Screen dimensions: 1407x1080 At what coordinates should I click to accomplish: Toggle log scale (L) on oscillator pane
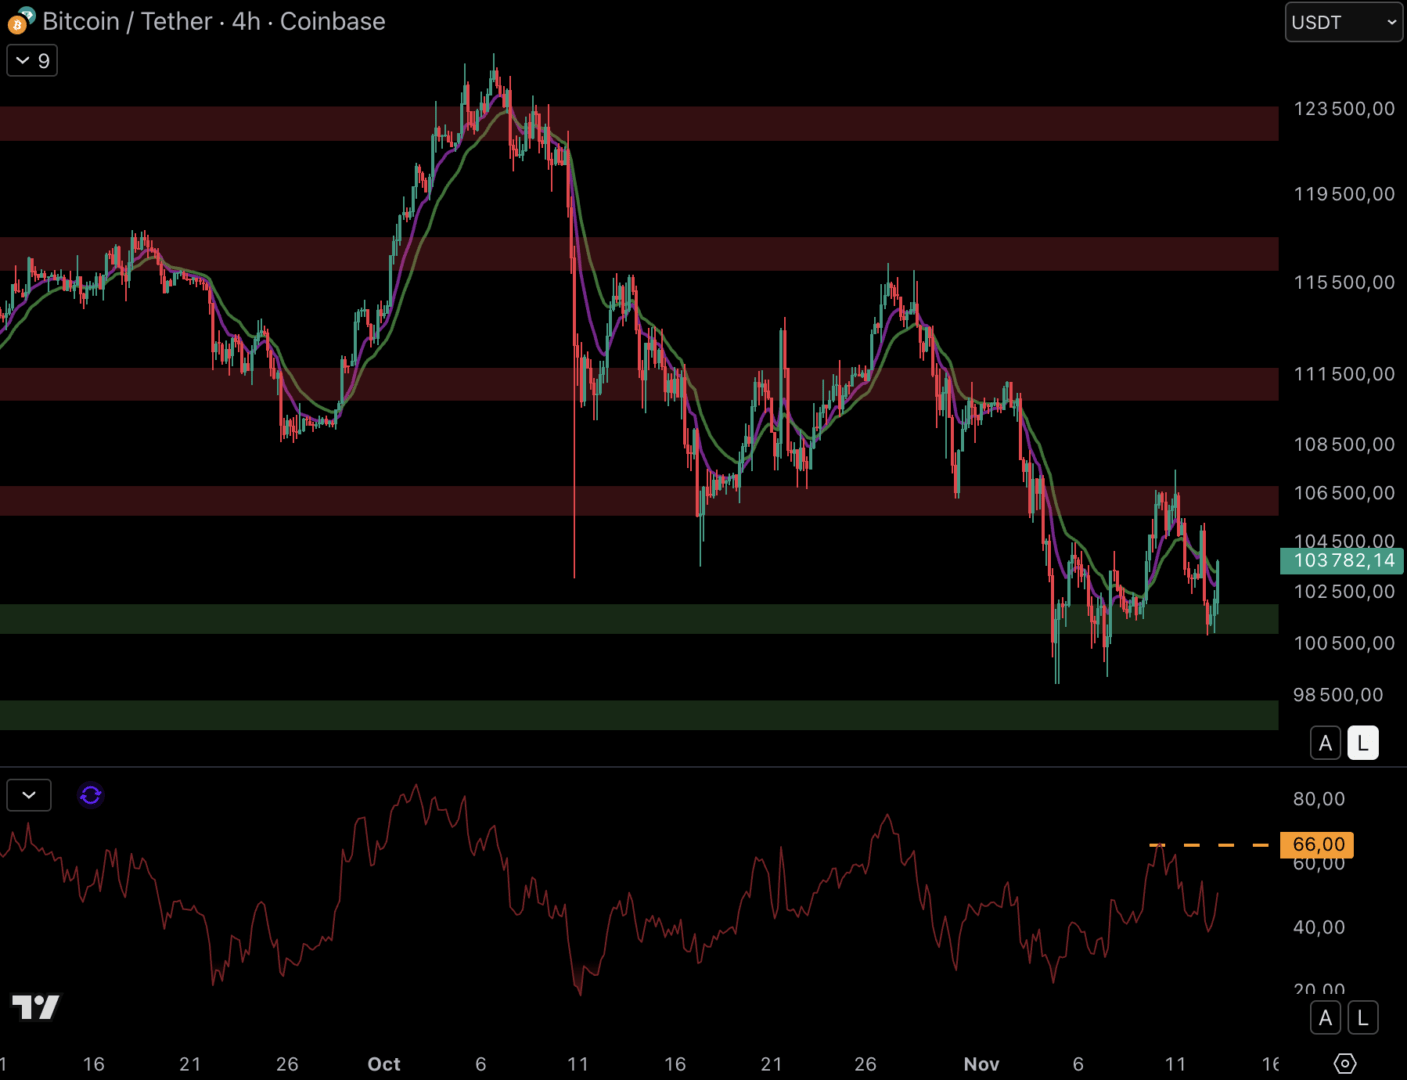click(x=1362, y=1018)
